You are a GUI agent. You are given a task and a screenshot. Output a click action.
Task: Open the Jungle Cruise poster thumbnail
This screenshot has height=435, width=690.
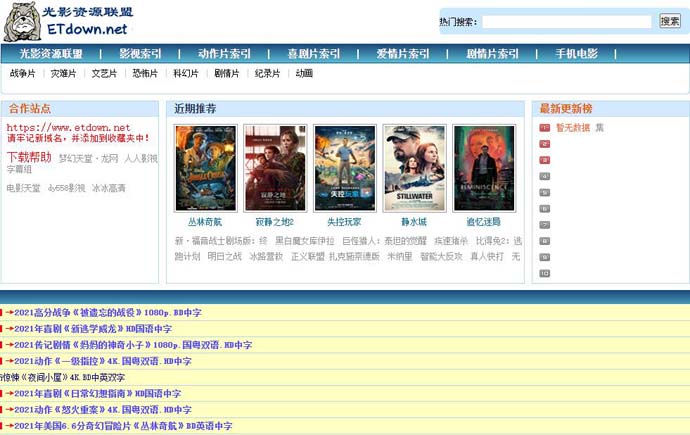(x=206, y=168)
